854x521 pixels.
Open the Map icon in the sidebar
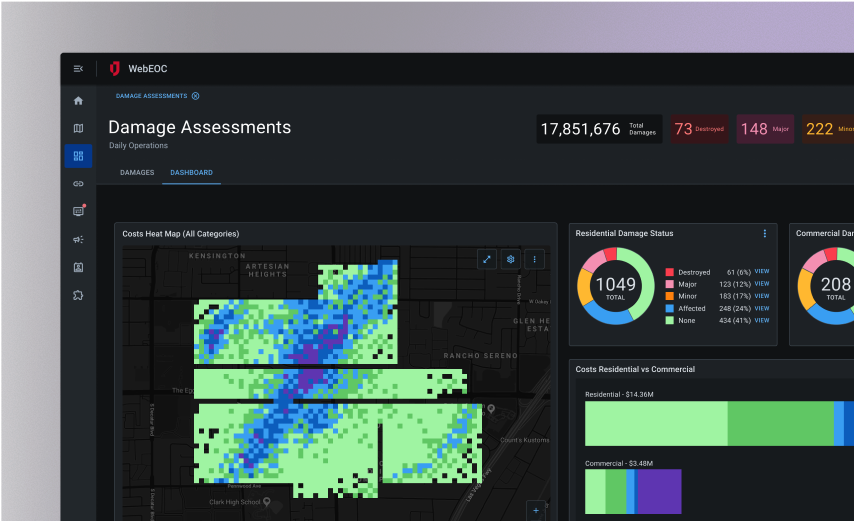tap(78, 128)
